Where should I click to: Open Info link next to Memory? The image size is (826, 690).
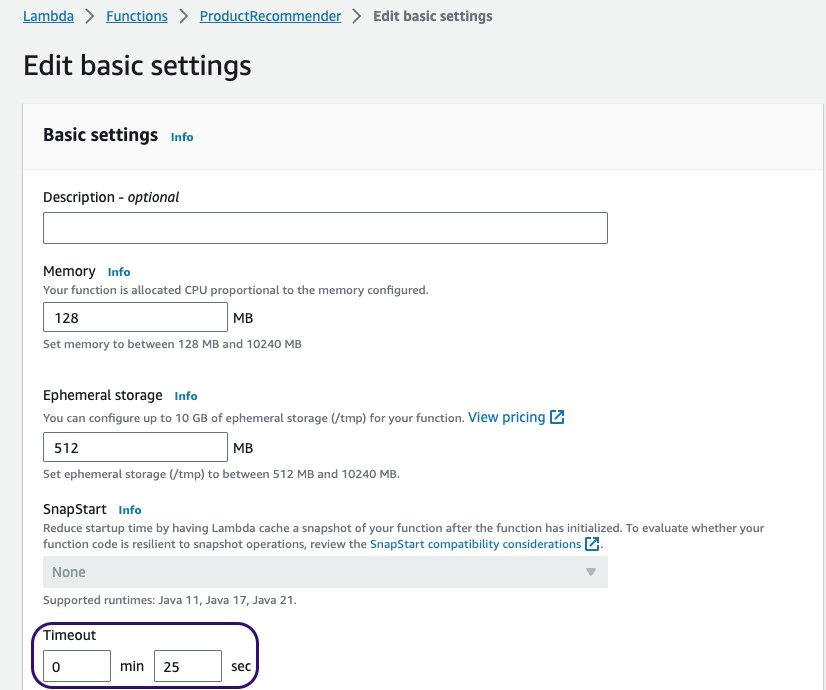click(x=119, y=272)
